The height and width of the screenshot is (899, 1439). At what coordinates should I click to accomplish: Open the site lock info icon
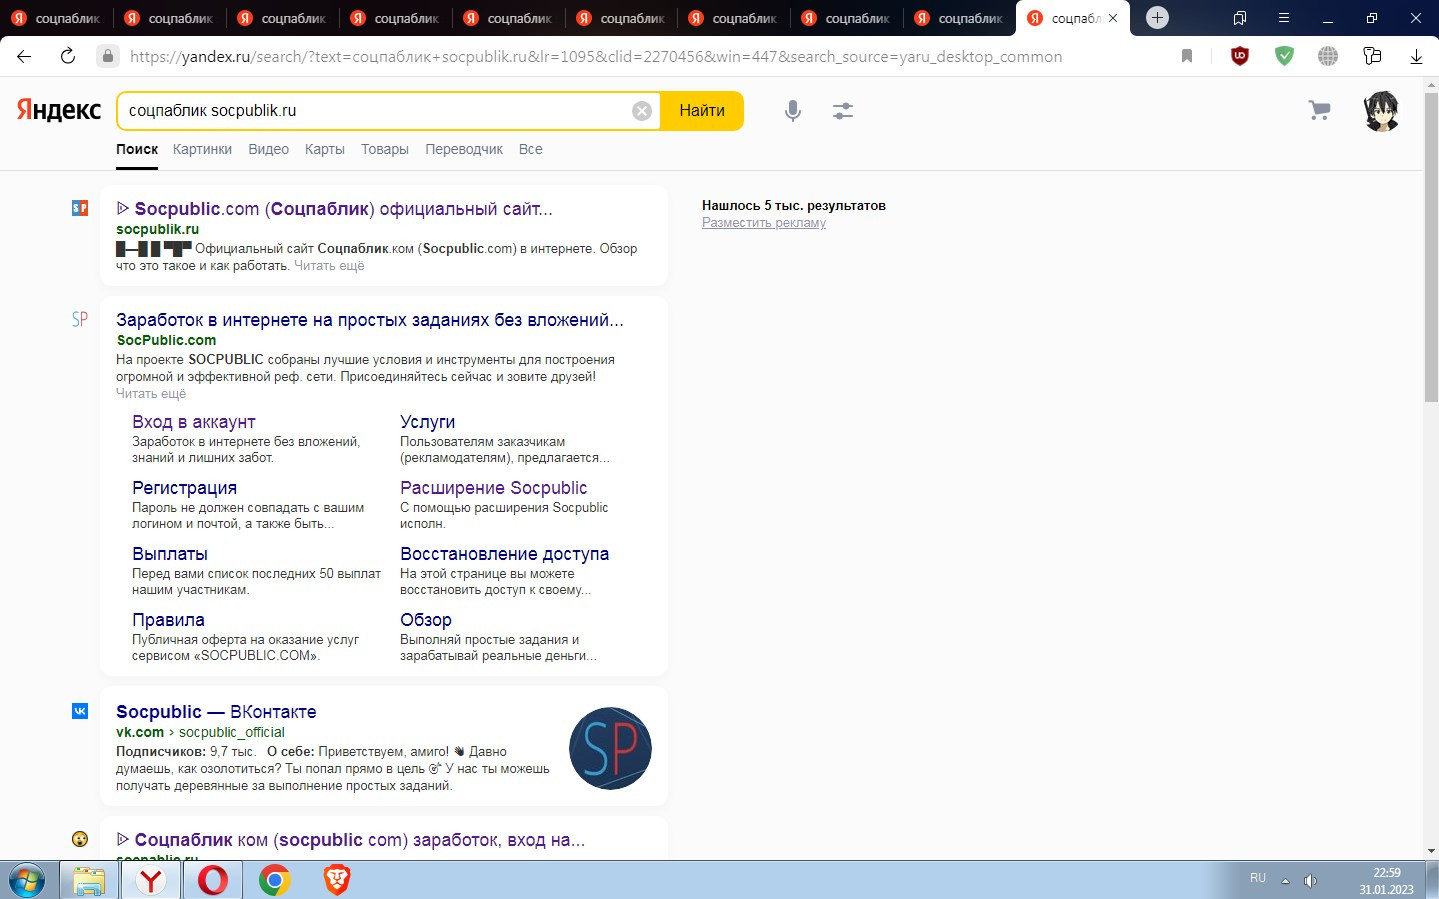pos(108,56)
